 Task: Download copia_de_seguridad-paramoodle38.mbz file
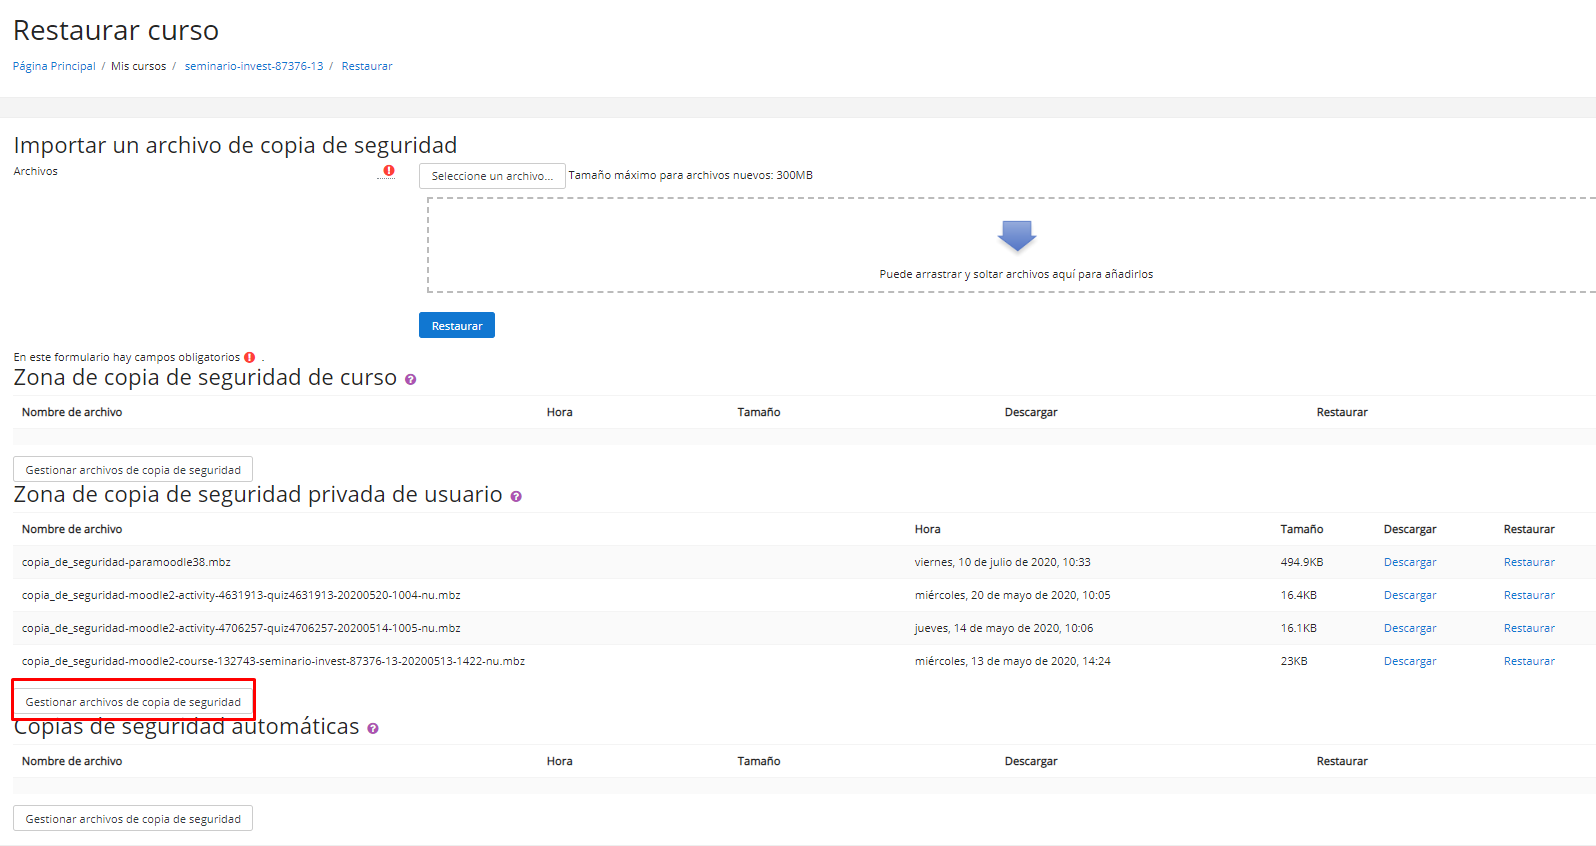[x=1409, y=562]
